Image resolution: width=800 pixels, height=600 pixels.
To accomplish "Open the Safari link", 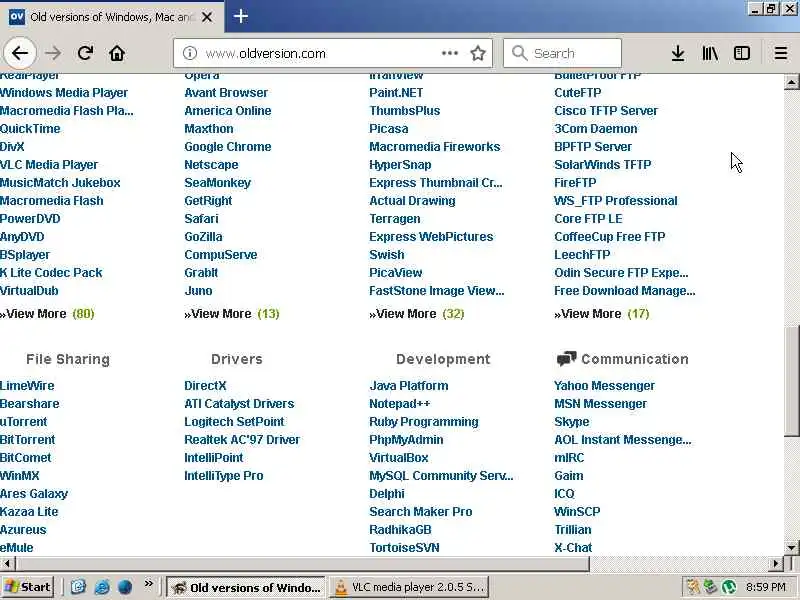I will tap(201, 219).
